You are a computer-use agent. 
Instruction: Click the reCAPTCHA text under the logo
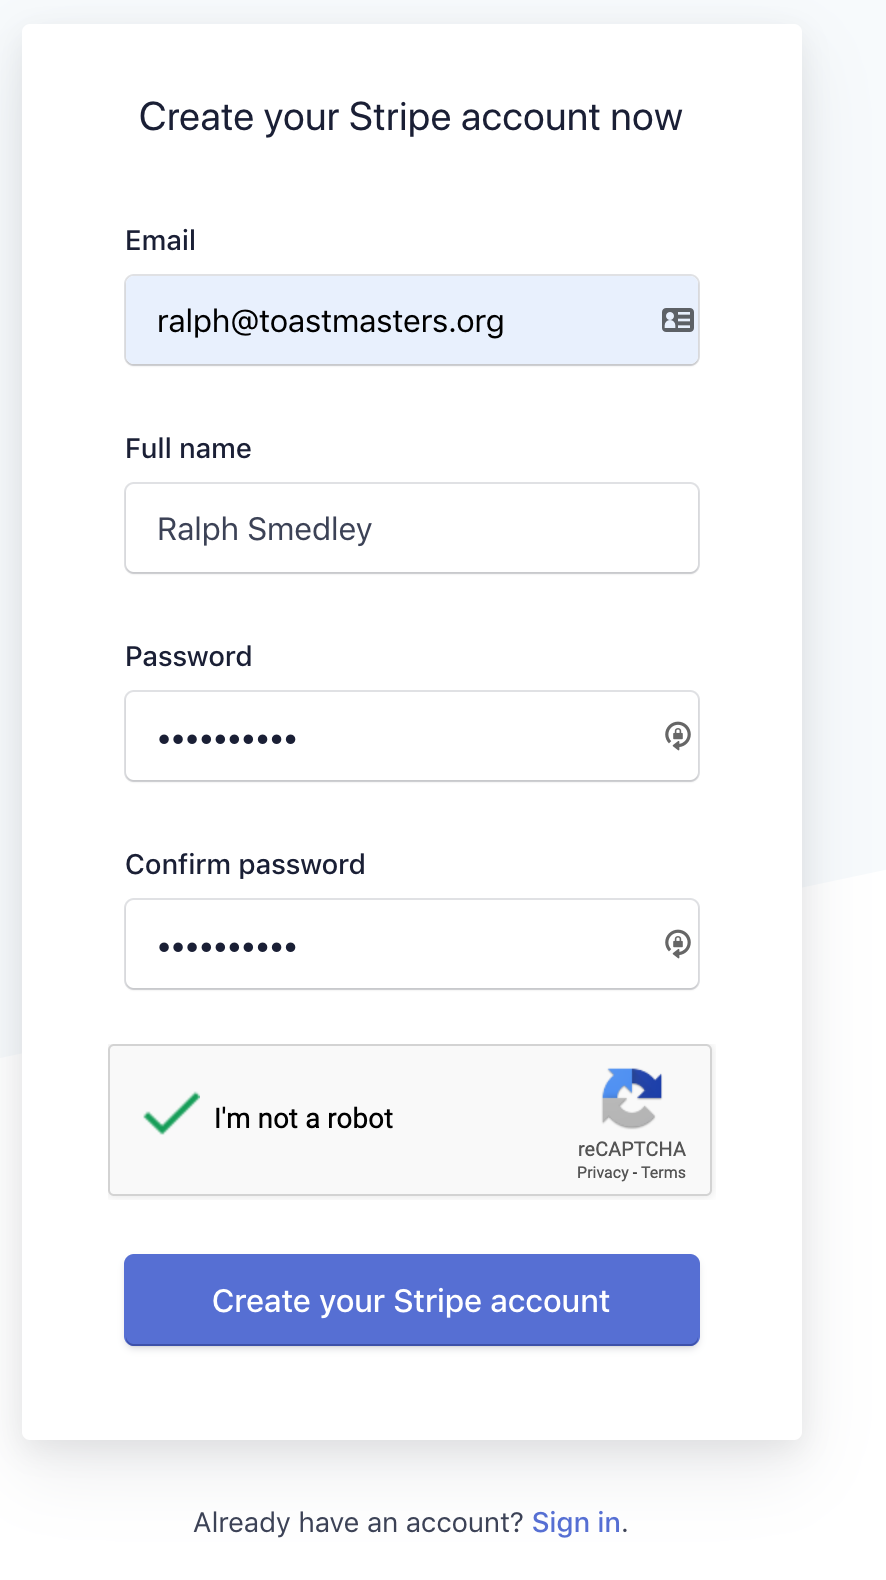tap(631, 1149)
